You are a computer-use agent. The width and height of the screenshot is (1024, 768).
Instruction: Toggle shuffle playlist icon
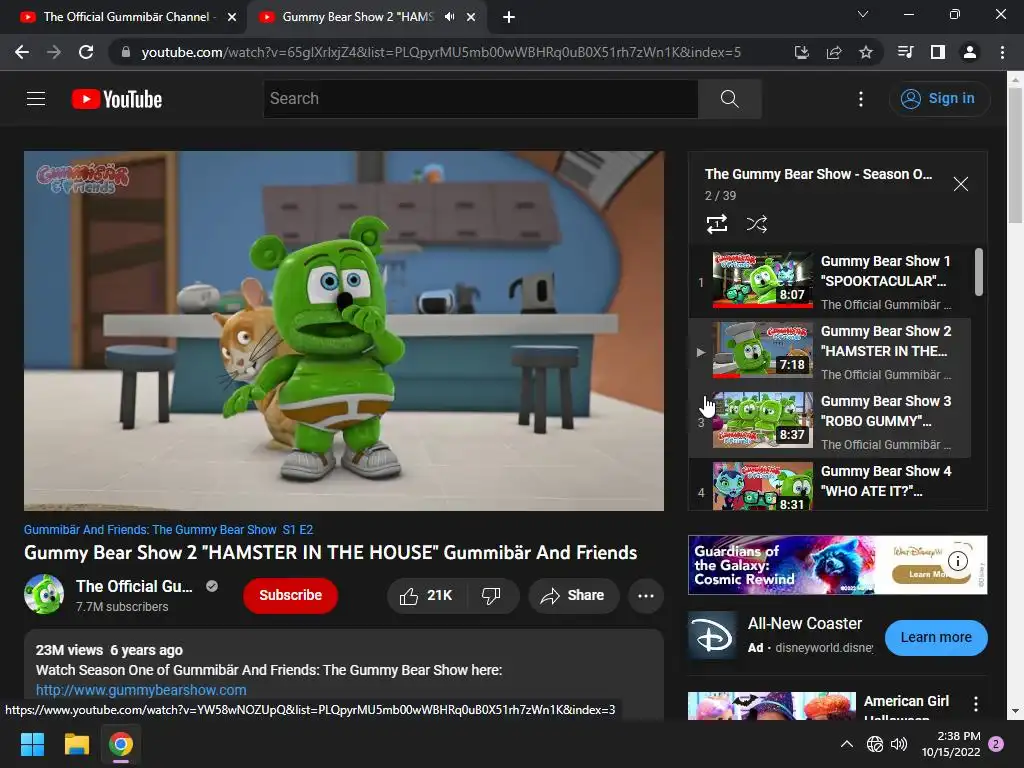point(756,224)
